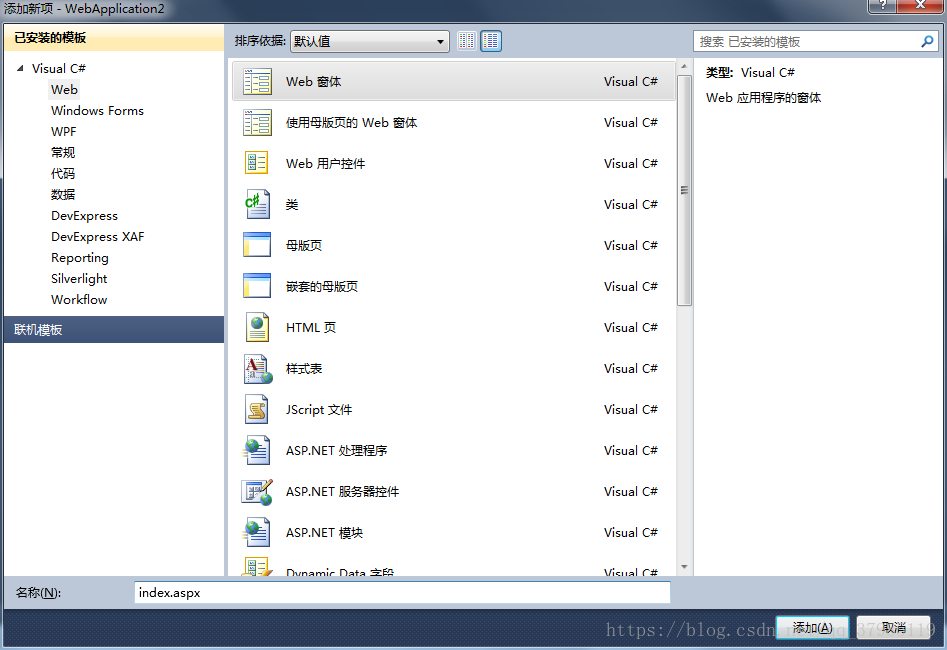Viewport: 947px width, 650px height.
Task: Click the C# 类 template icon
Action: (257, 204)
